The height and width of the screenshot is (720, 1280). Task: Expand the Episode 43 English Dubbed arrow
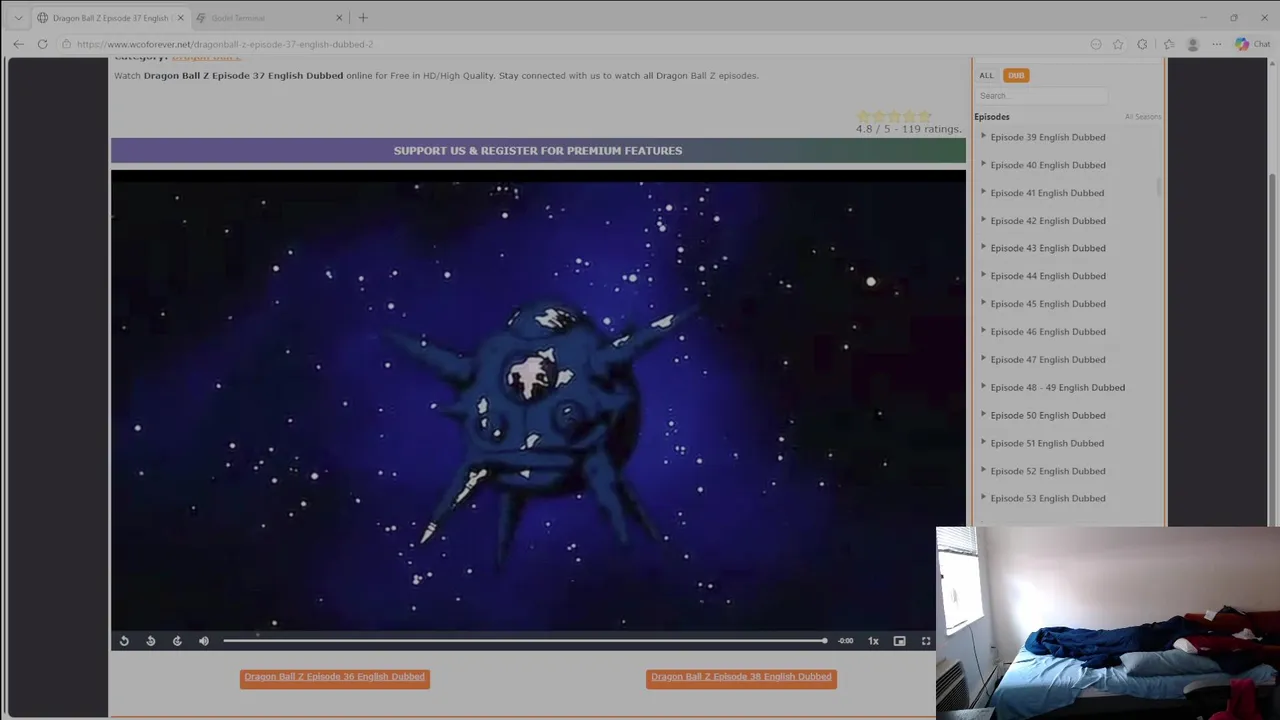983,247
